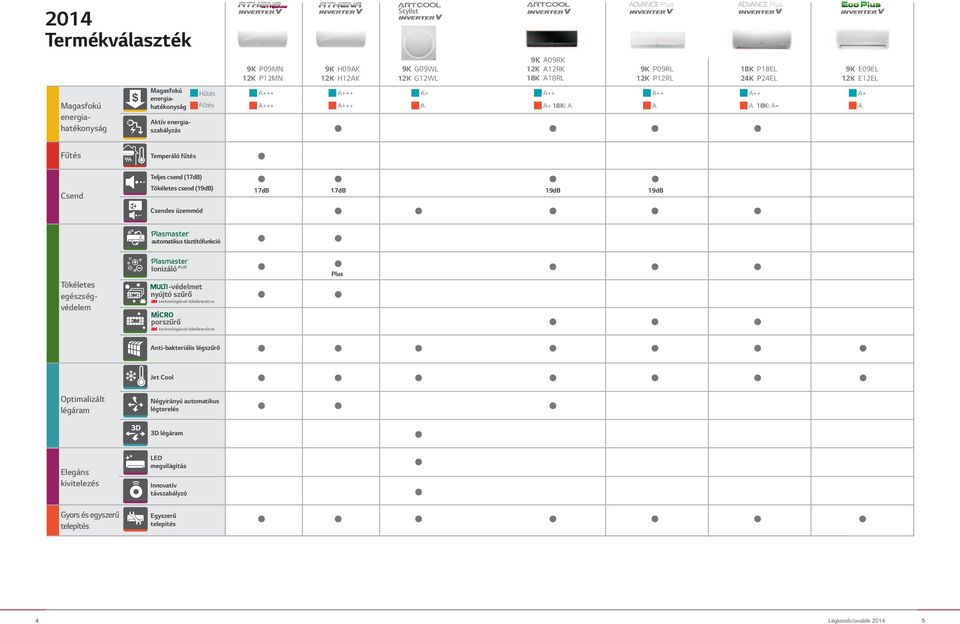Click the Tökéletes egészségvédelem category label
The height and width of the screenshot is (624, 960).
(78, 296)
